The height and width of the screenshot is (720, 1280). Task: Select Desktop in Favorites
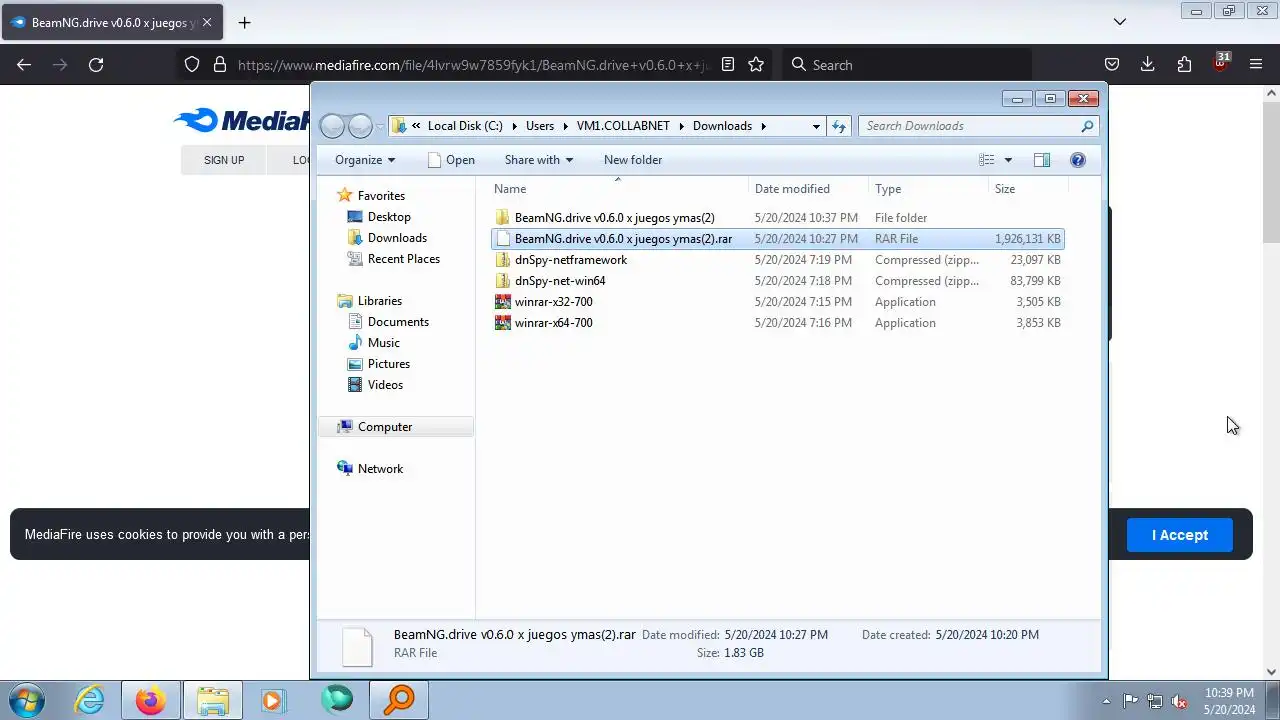(x=389, y=217)
